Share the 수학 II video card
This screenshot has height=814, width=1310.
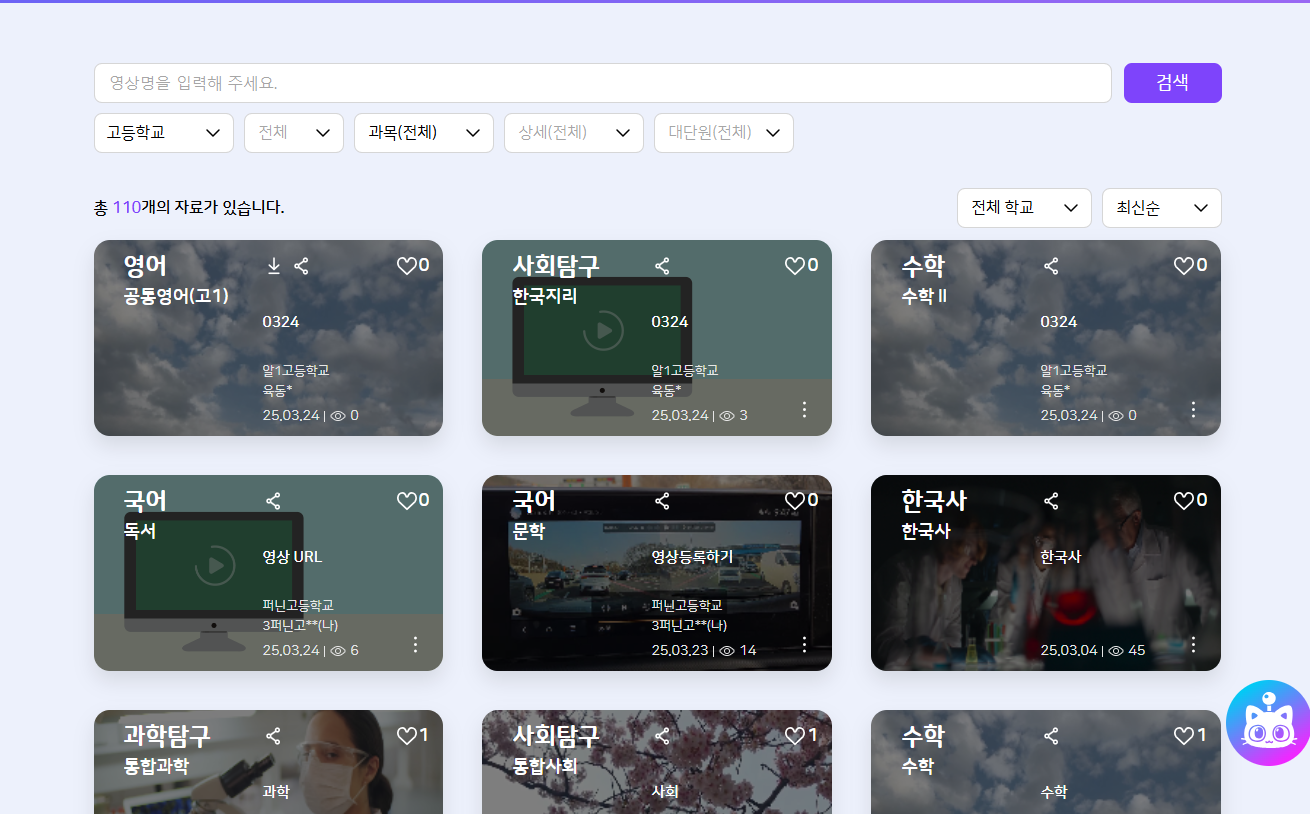(x=1051, y=266)
